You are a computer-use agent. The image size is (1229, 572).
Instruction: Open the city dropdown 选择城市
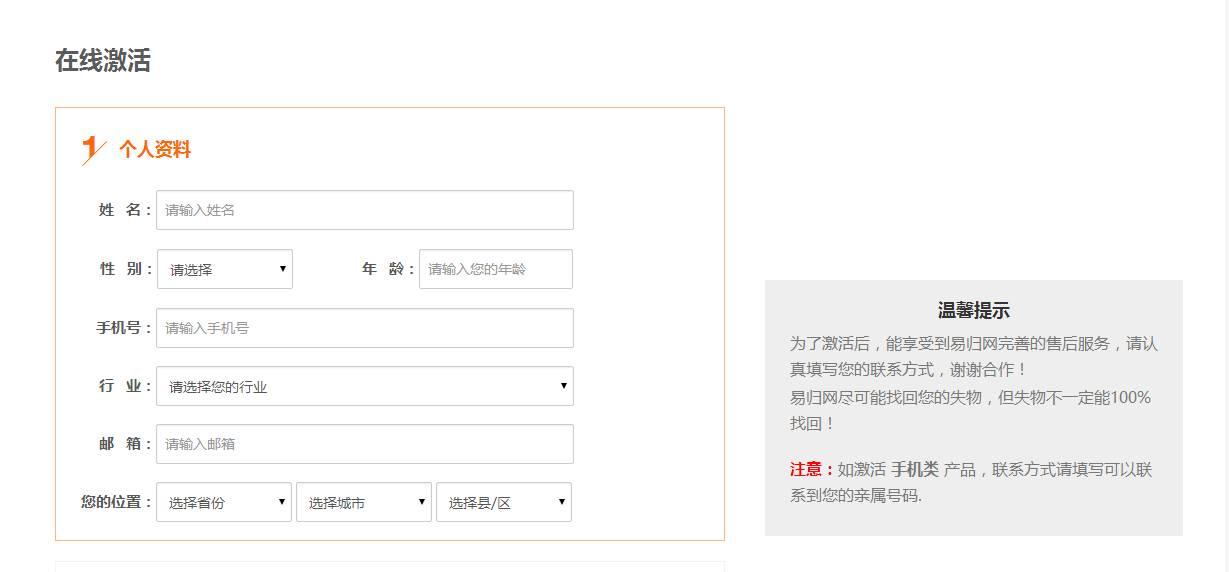pos(364,502)
